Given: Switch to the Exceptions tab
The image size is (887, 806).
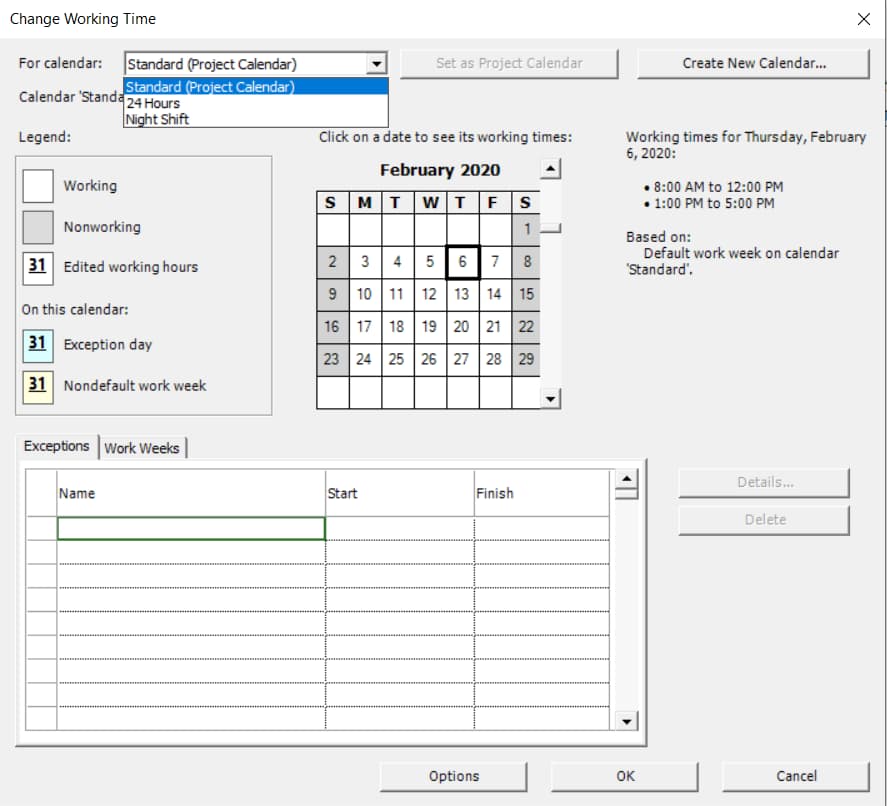Looking at the screenshot, I should (x=55, y=447).
